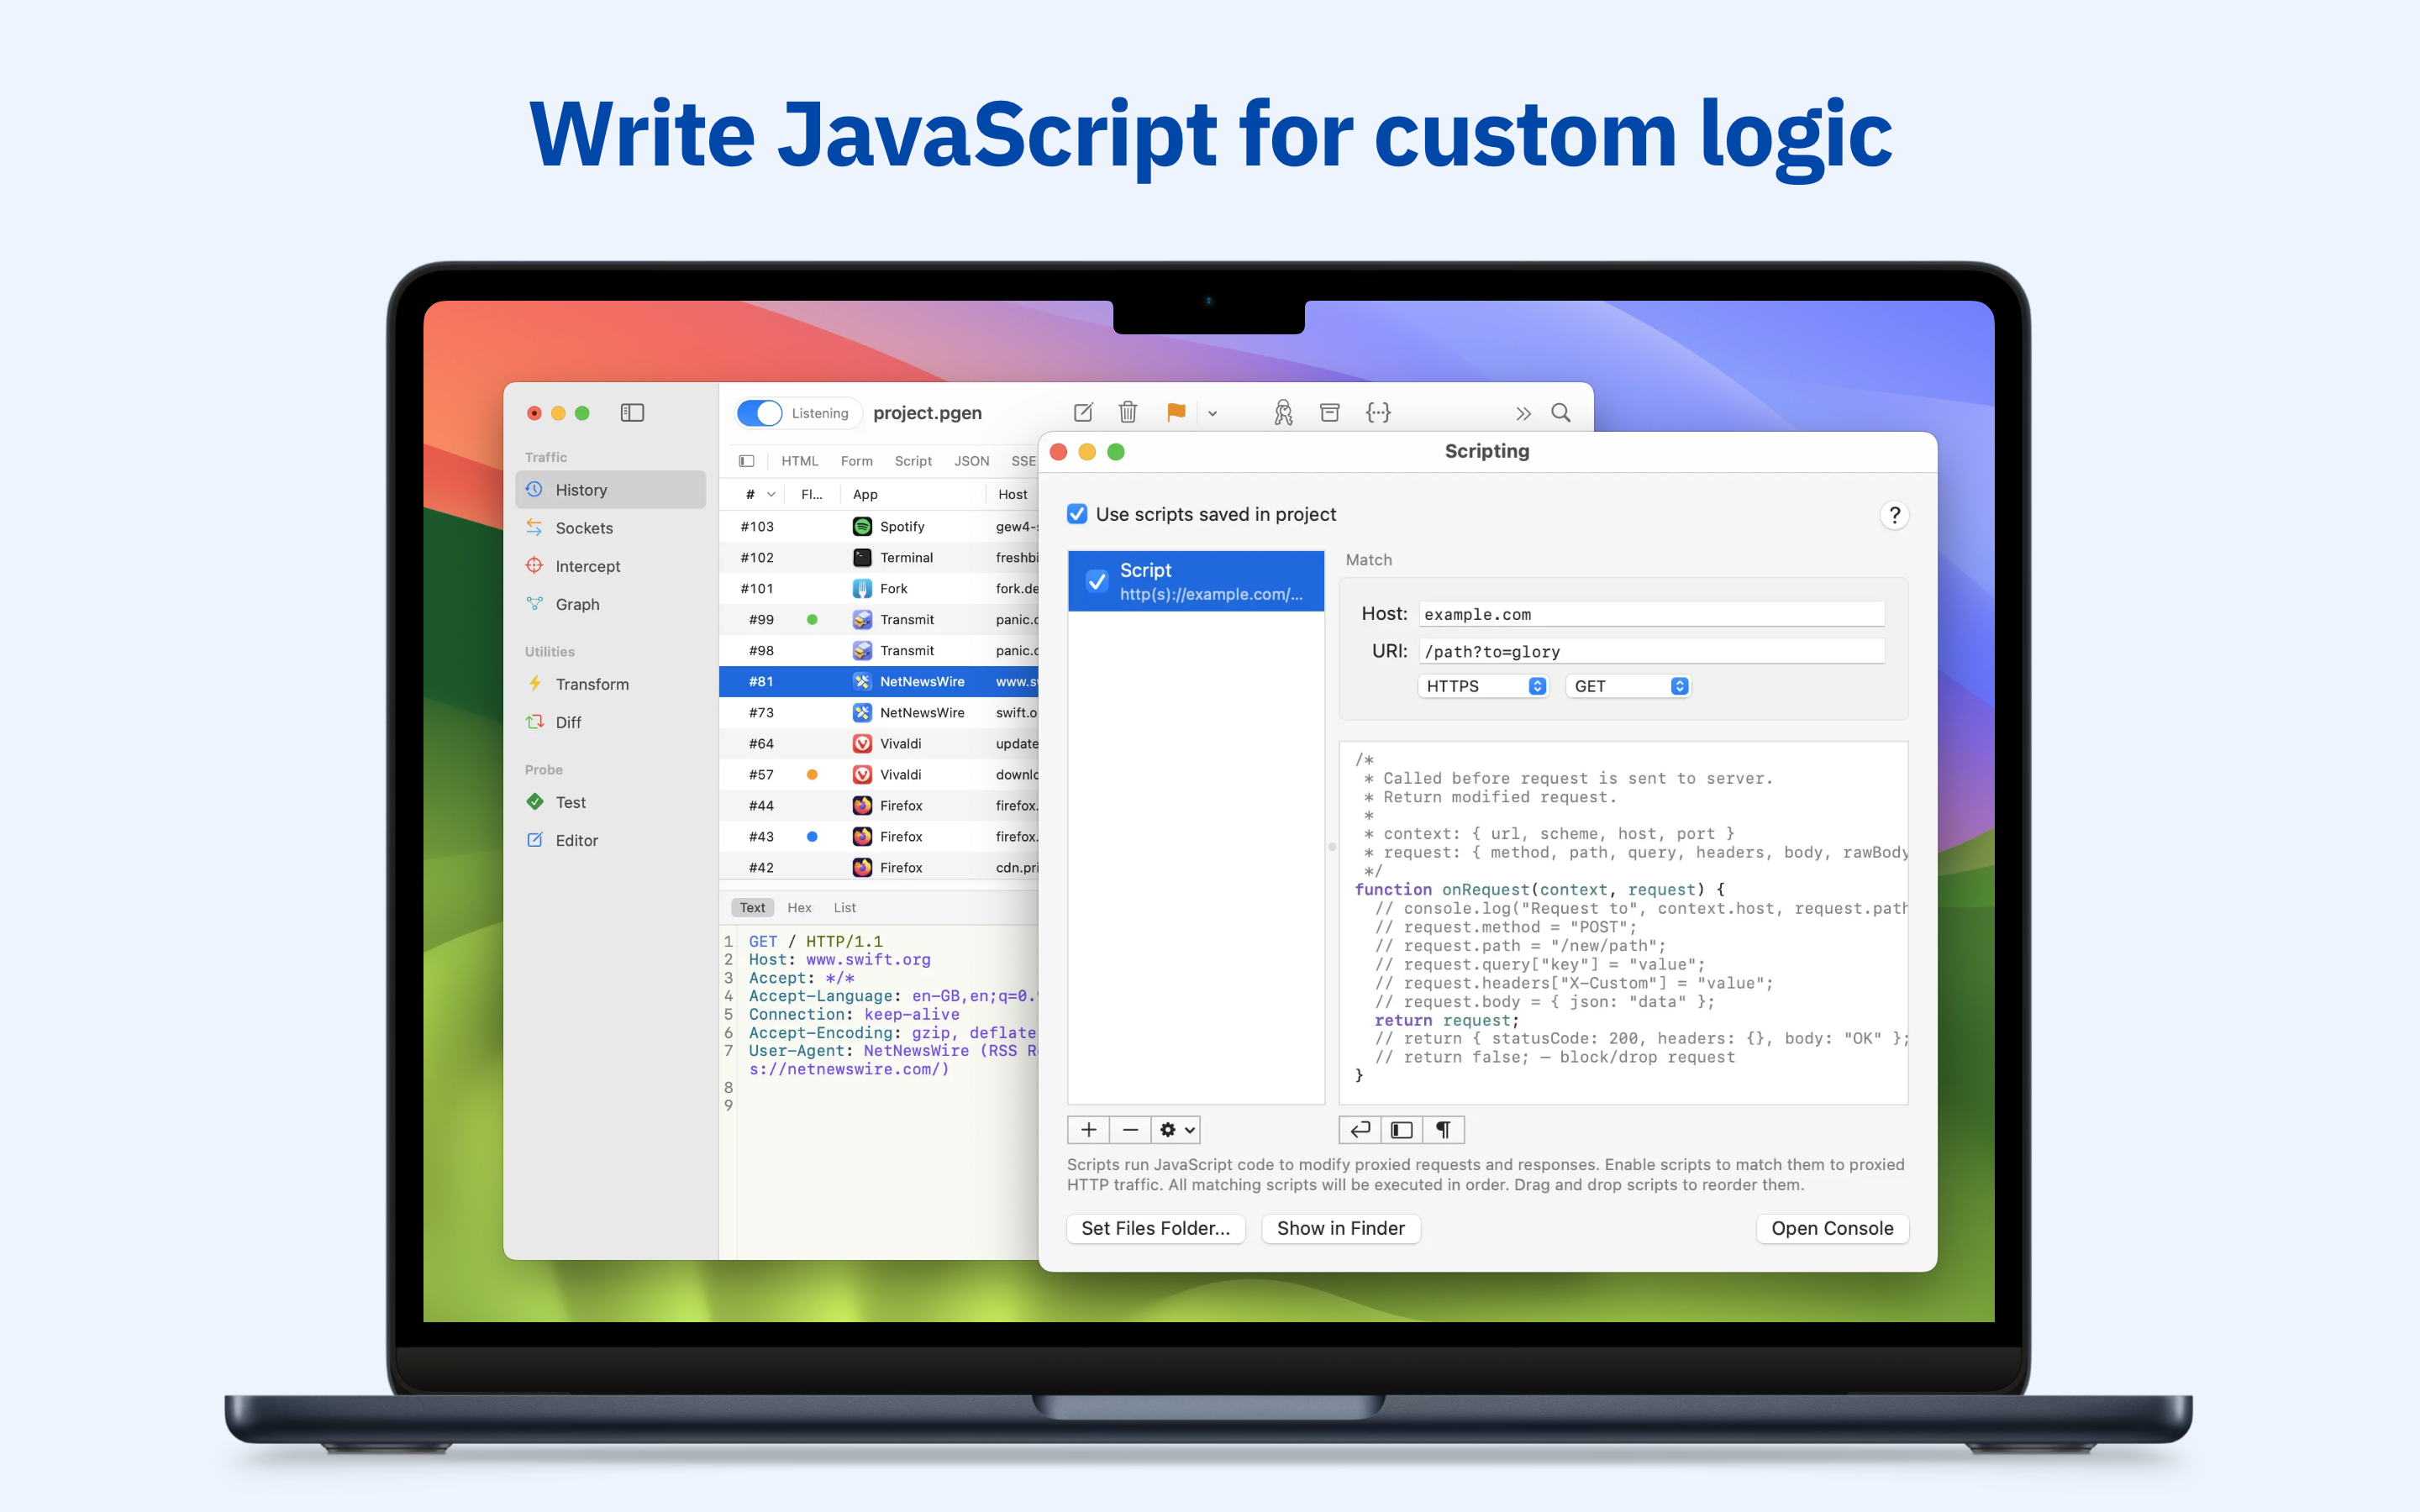This screenshot has height=1512, width=2420.
Task: Switch to the List view tab
Action: tap(844, 907)
